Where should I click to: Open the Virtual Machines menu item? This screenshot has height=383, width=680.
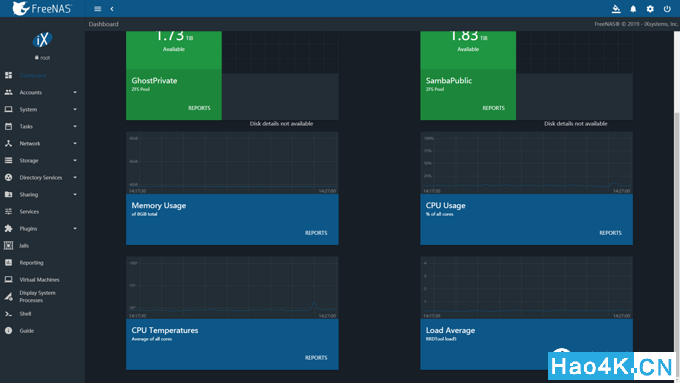click(39, 280)
